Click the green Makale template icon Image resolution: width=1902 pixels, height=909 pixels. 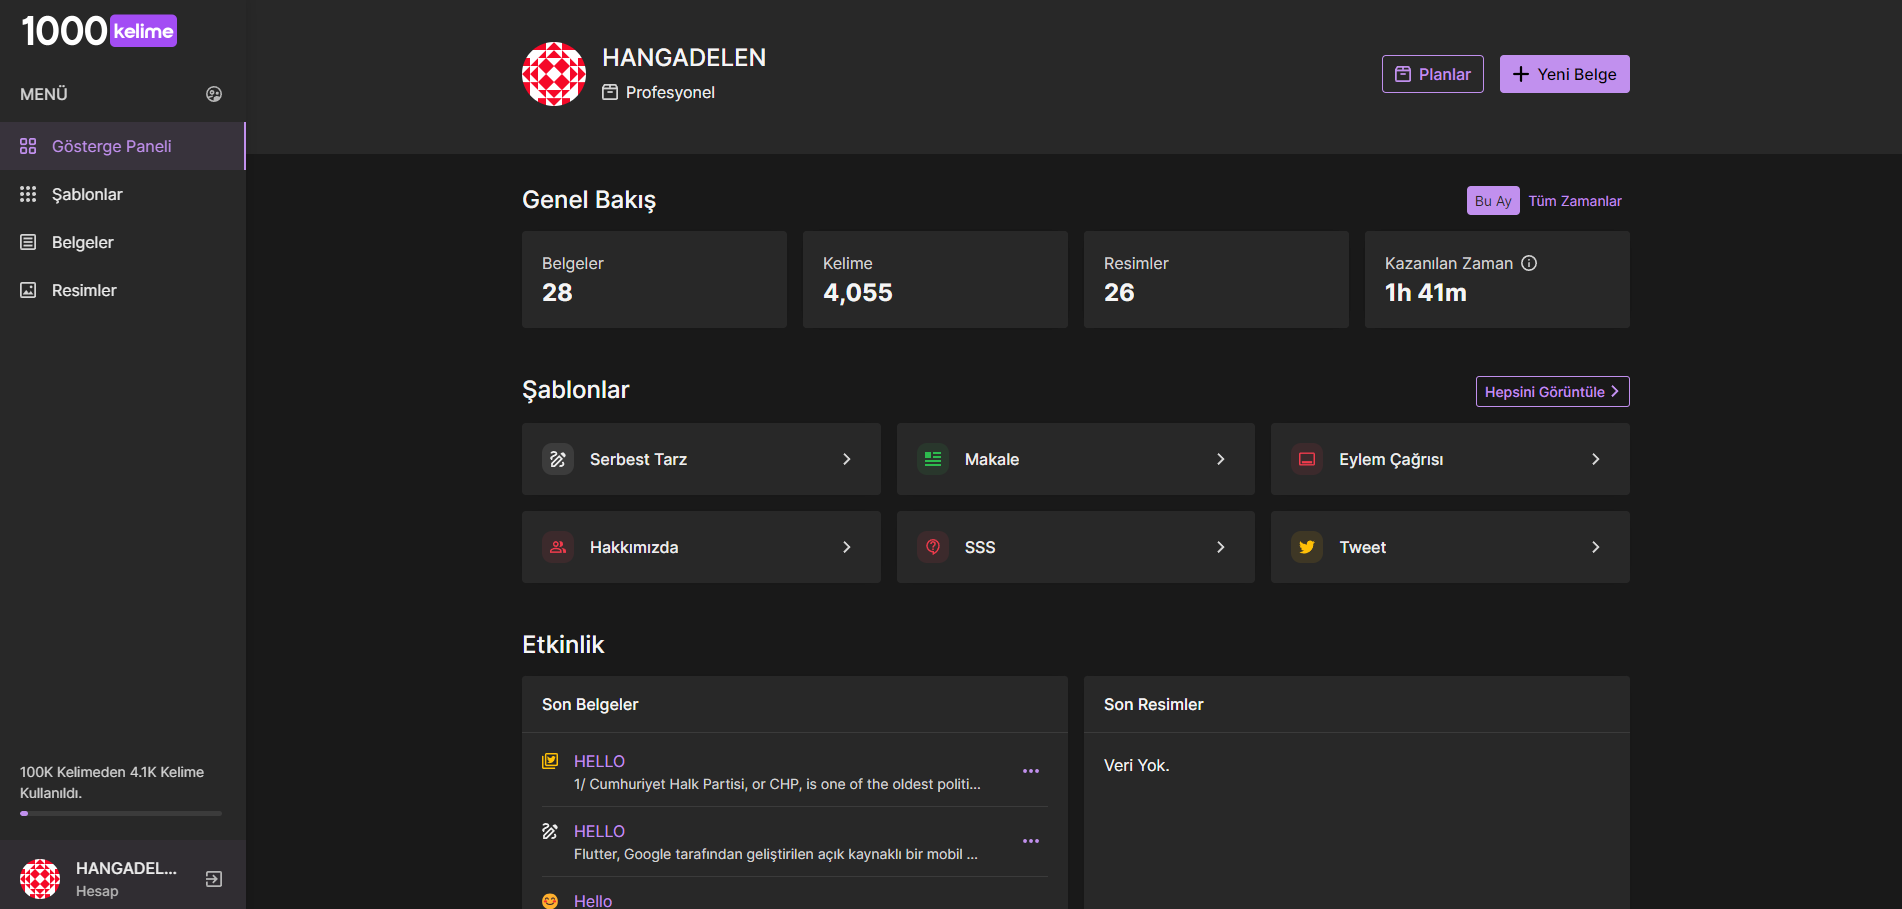(x=933, y=459)
